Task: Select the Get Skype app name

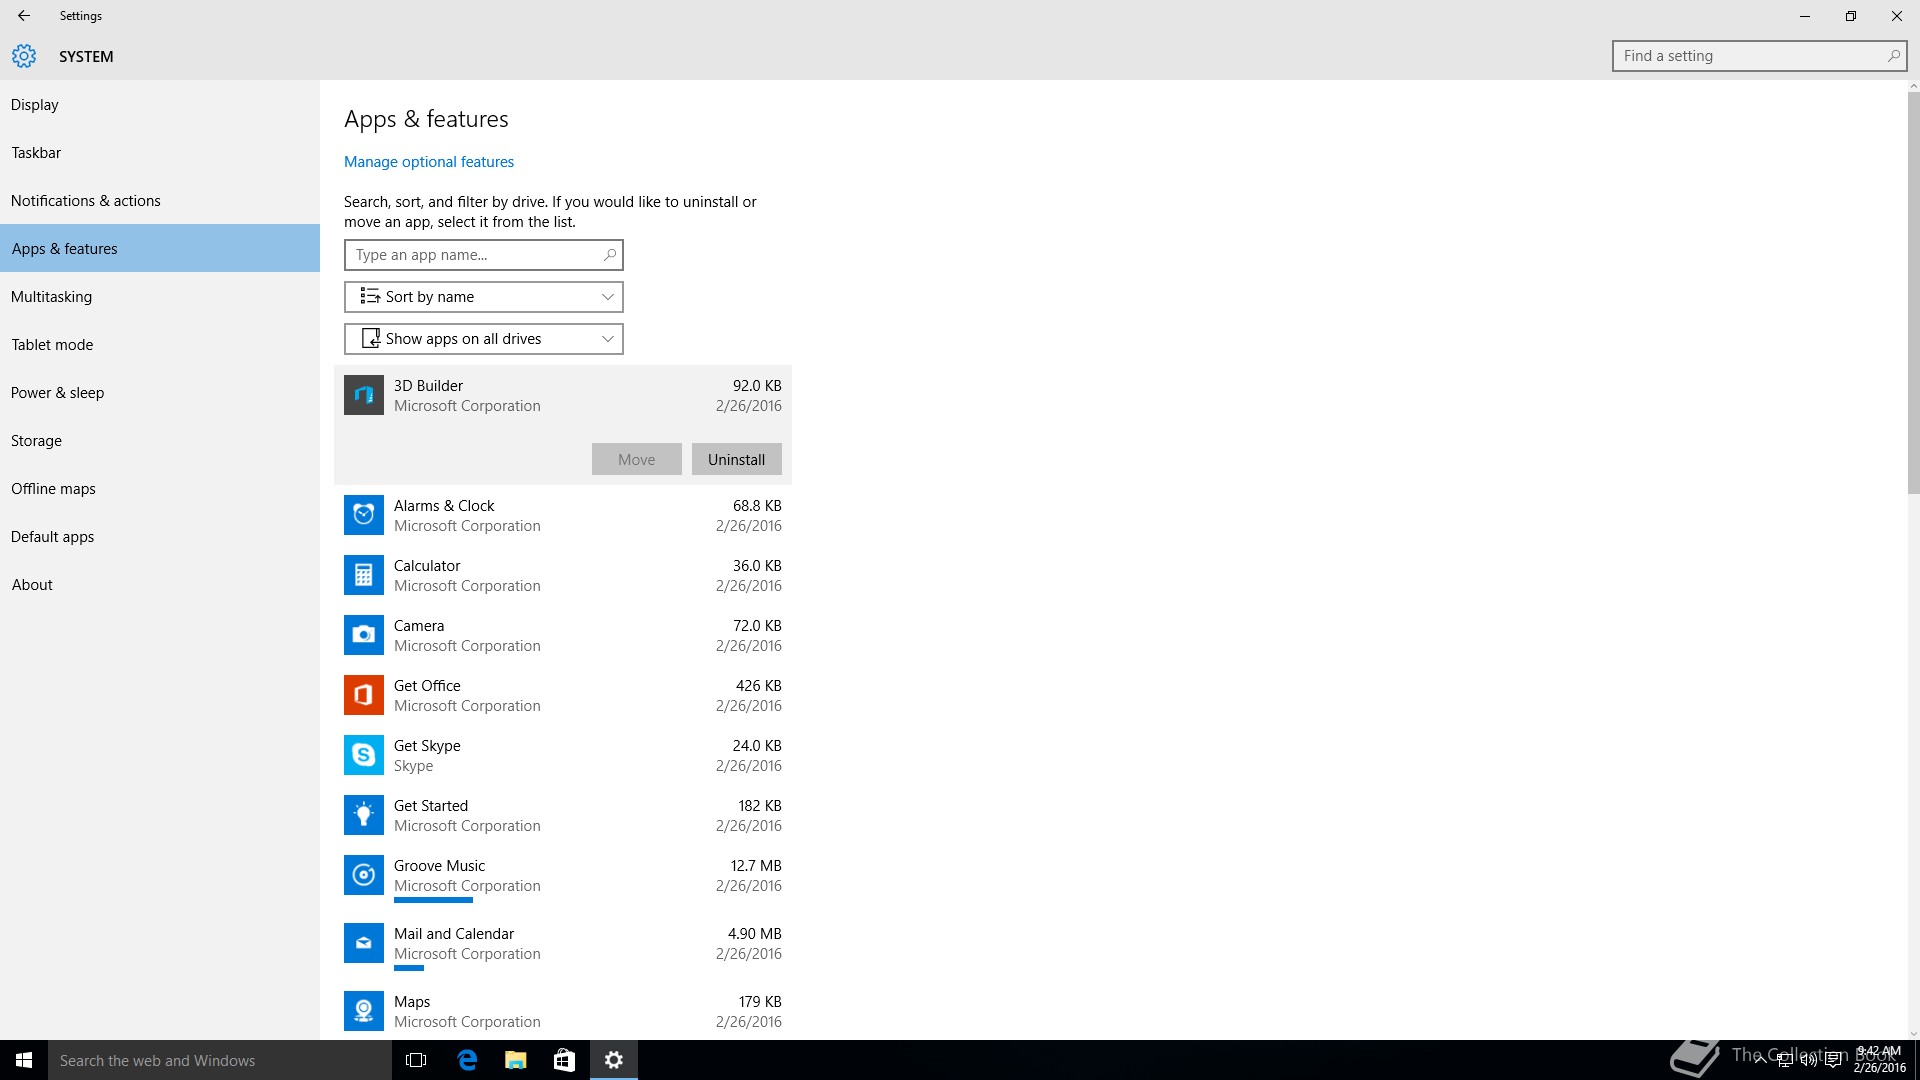Action: coord(427,746)
